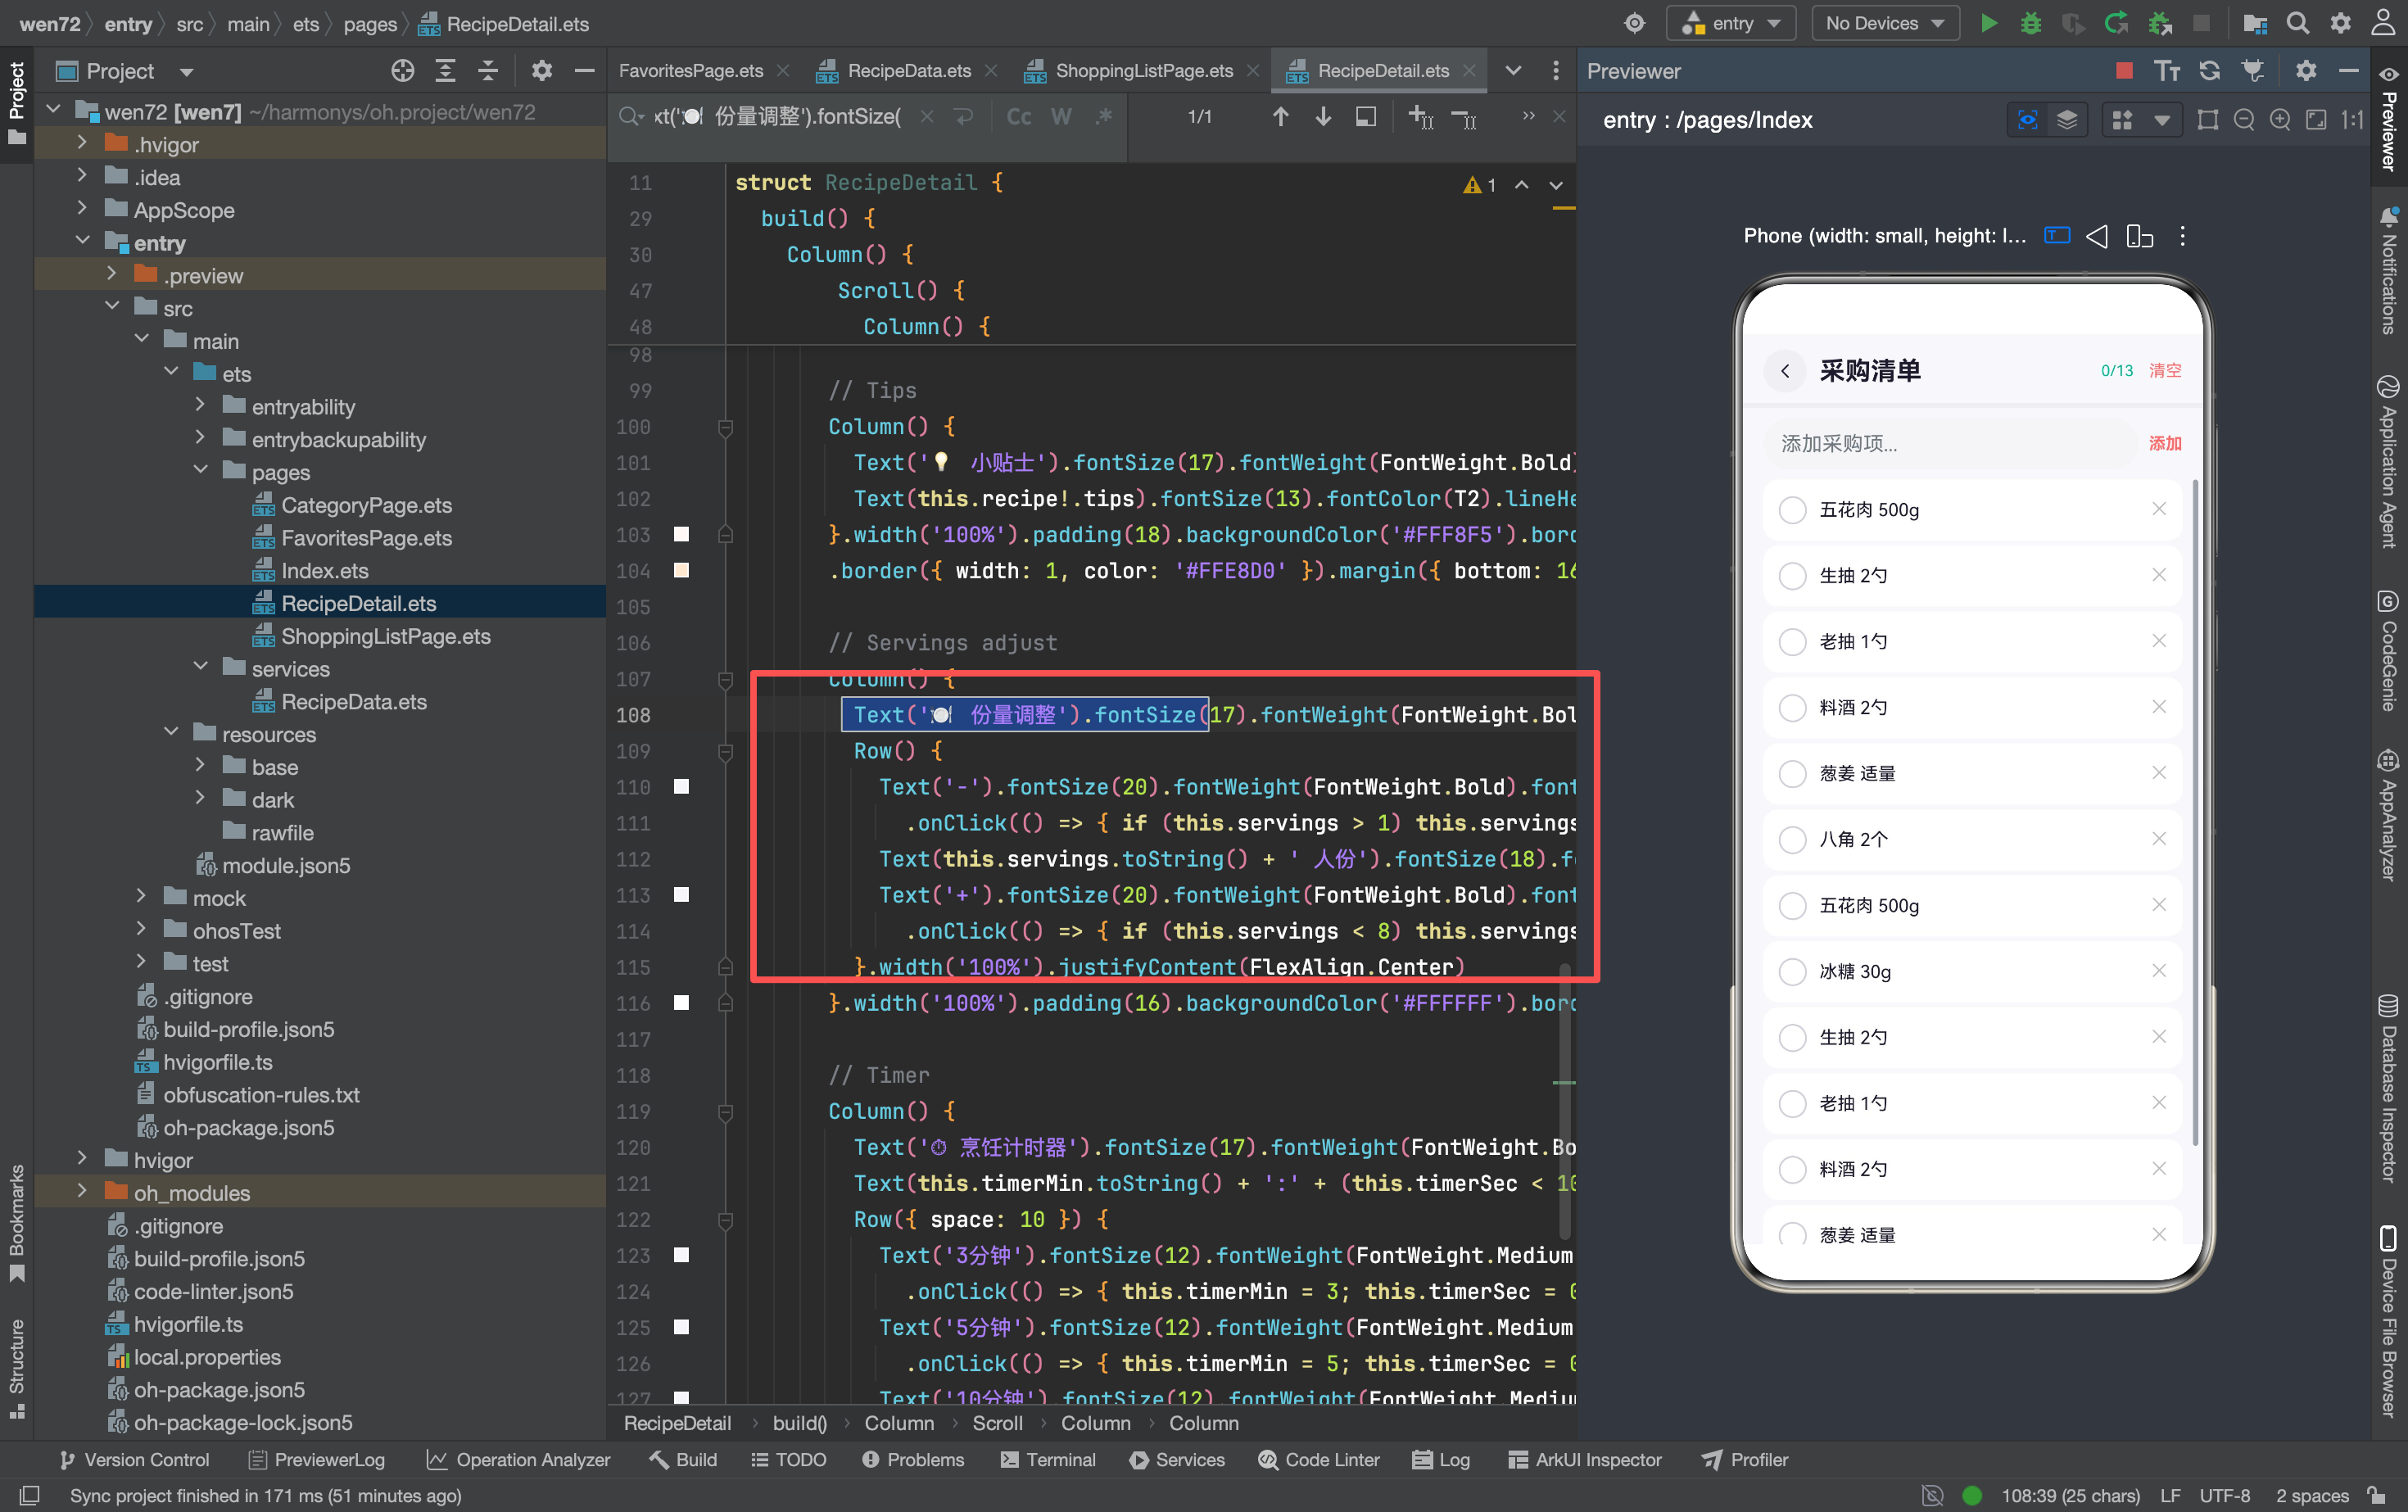The width and height of the screenshot is (2408, 1512).
Task: Open the Terminal tool window
Action: 1048,1459
